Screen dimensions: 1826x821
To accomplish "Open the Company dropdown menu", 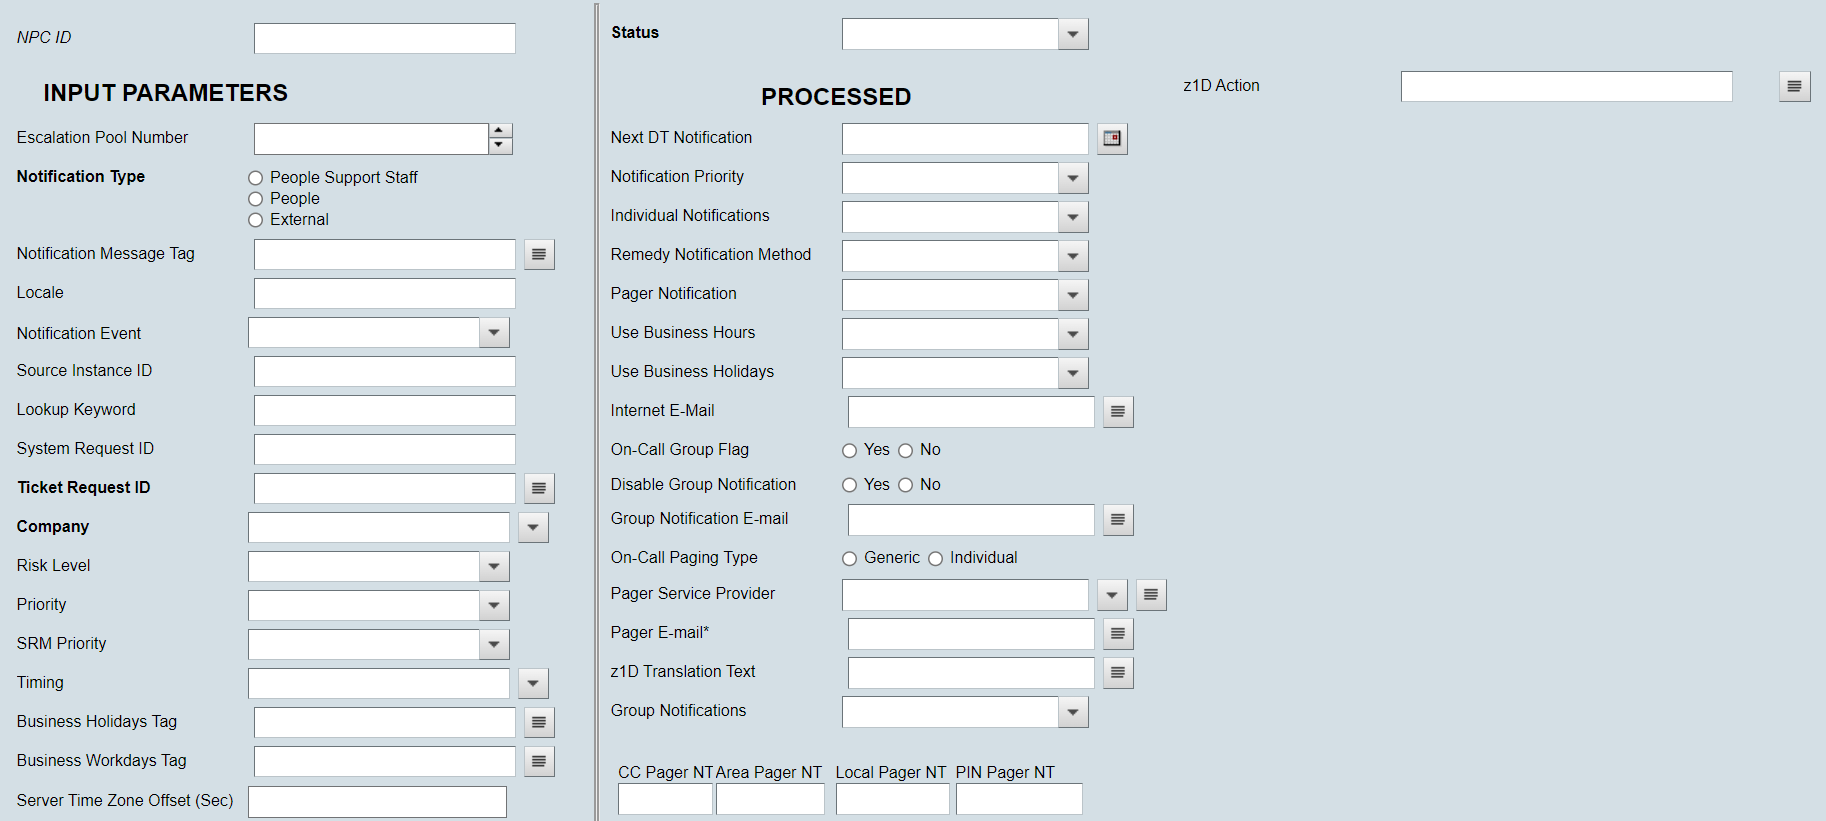I will (533, 528).
